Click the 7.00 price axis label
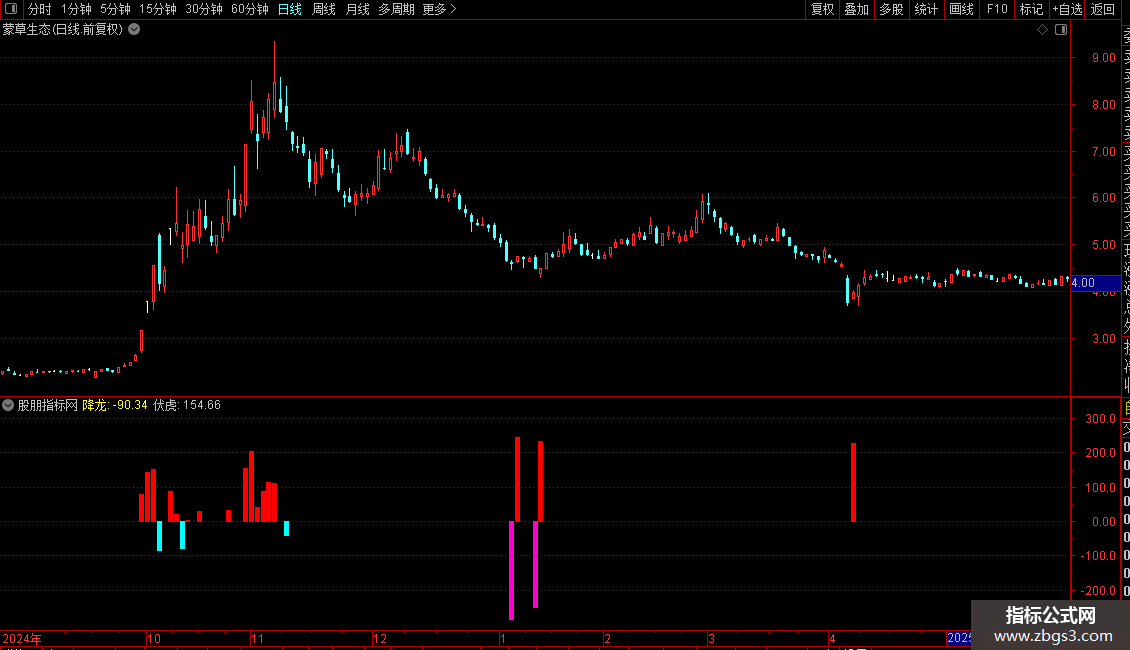Screen dimensions: 1130x650 [x=1103, y=151]
